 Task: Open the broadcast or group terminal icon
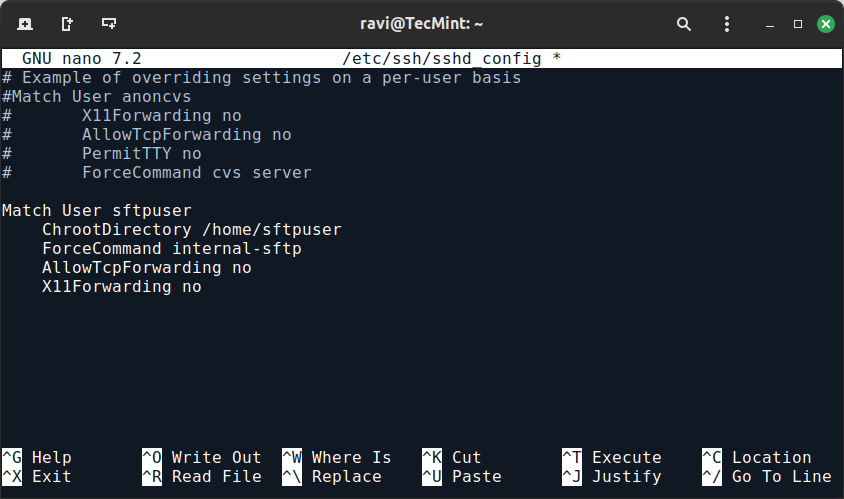point(109,24)
